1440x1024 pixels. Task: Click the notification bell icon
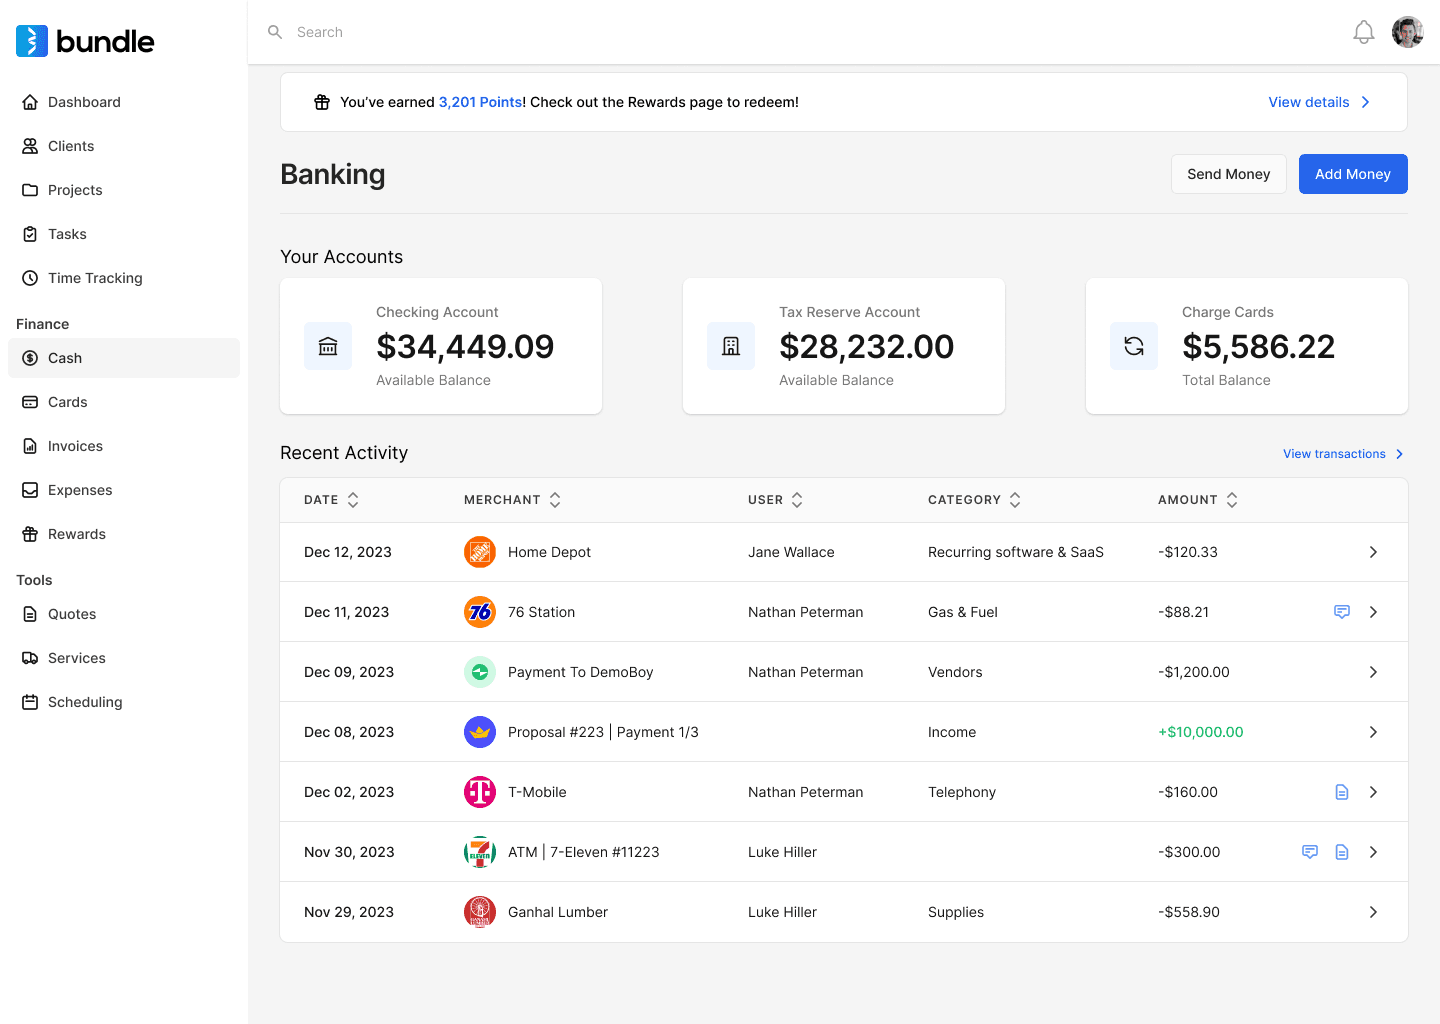point(1363,32)
